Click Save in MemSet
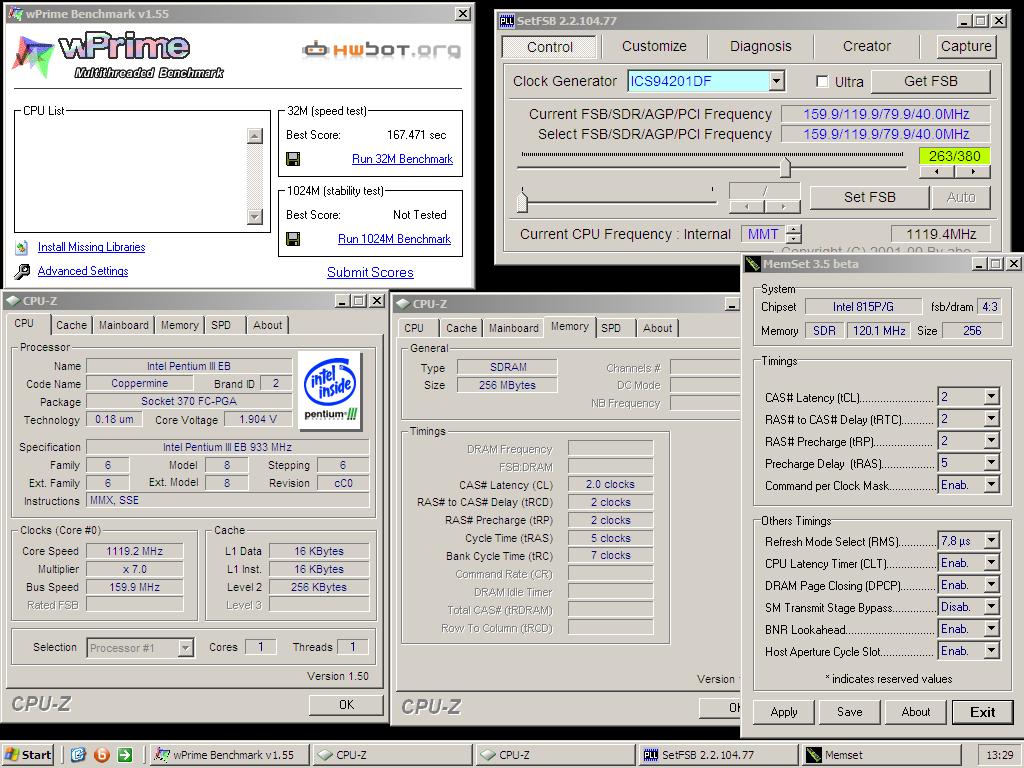 (850, 712)
